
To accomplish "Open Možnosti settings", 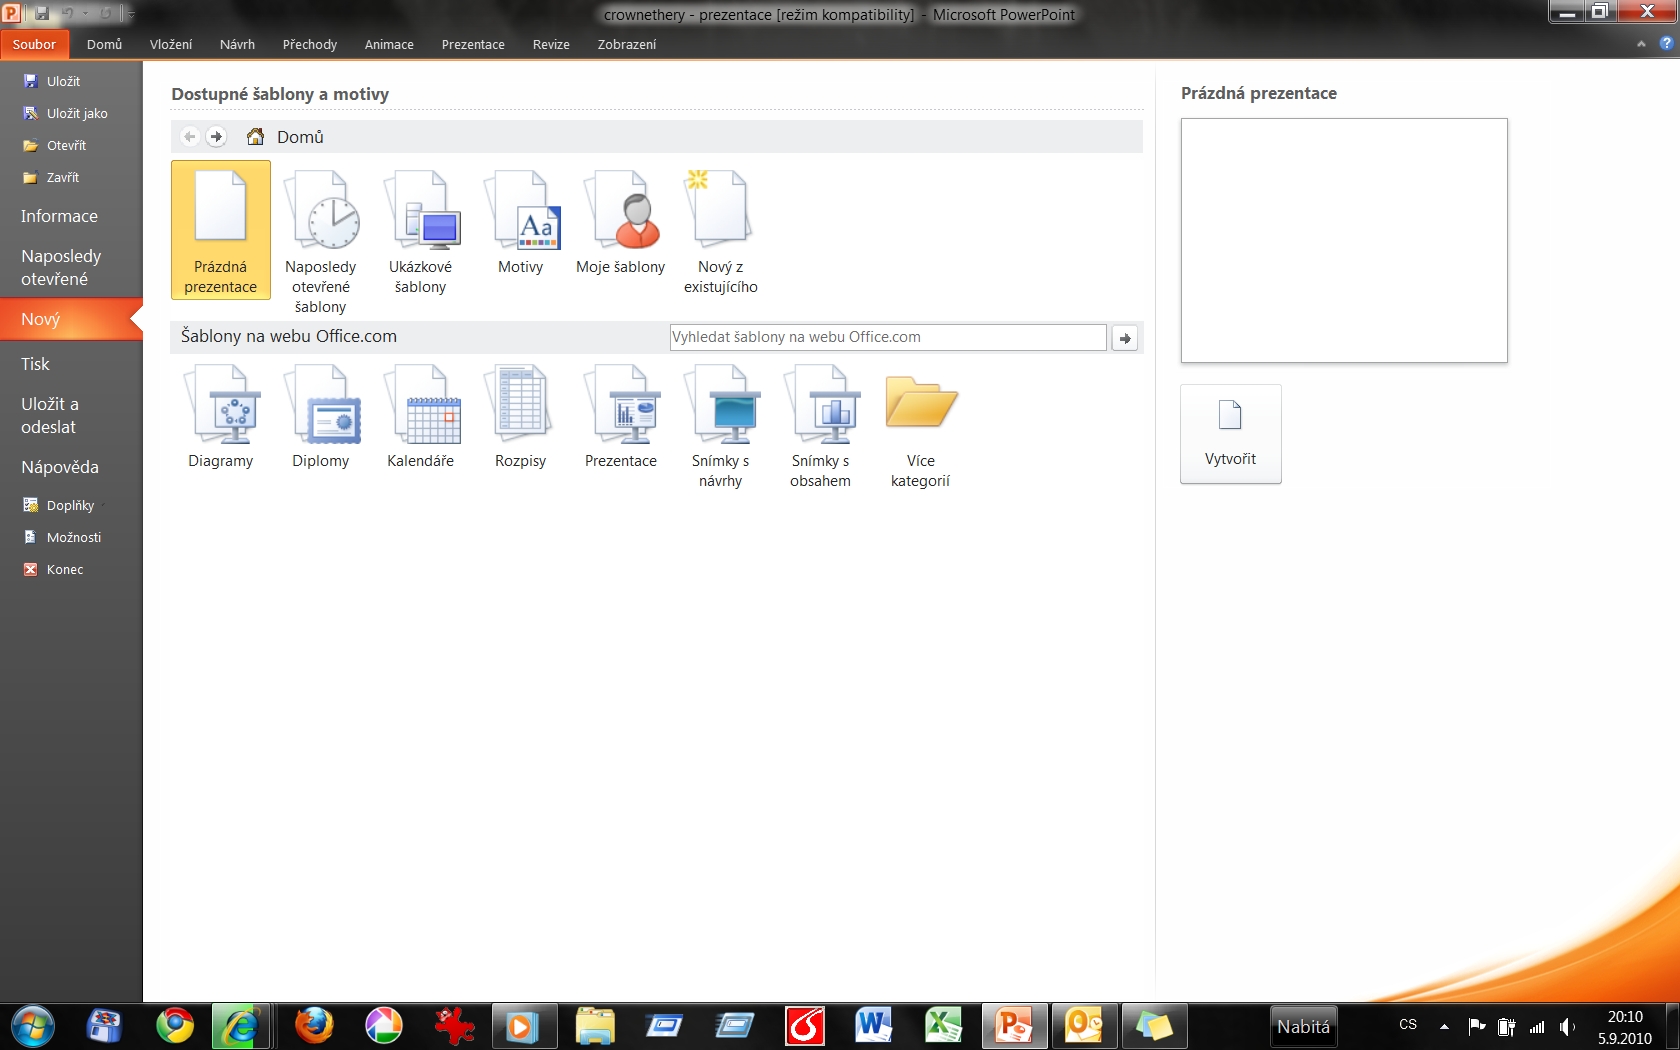I will (x=62, y=537).
